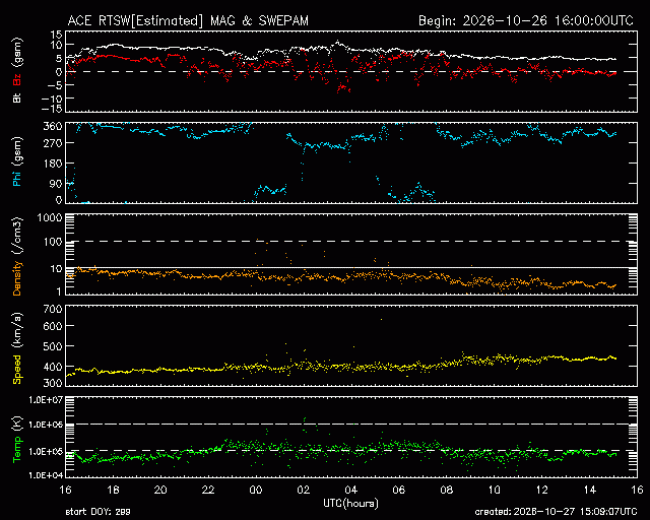Click the '90' tick label on the Phi panel
The width and height of the screenshot is (650, 520).
(56, 184)
